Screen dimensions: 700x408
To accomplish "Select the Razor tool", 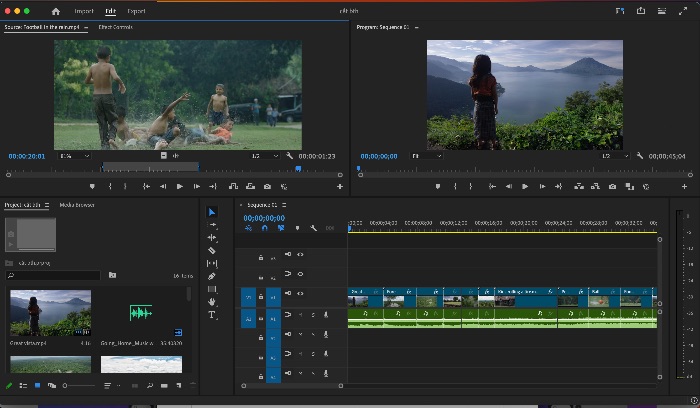I will (212, 250).
